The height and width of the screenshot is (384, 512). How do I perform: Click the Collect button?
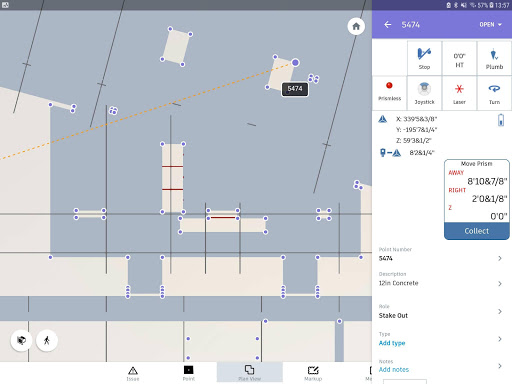477,231
